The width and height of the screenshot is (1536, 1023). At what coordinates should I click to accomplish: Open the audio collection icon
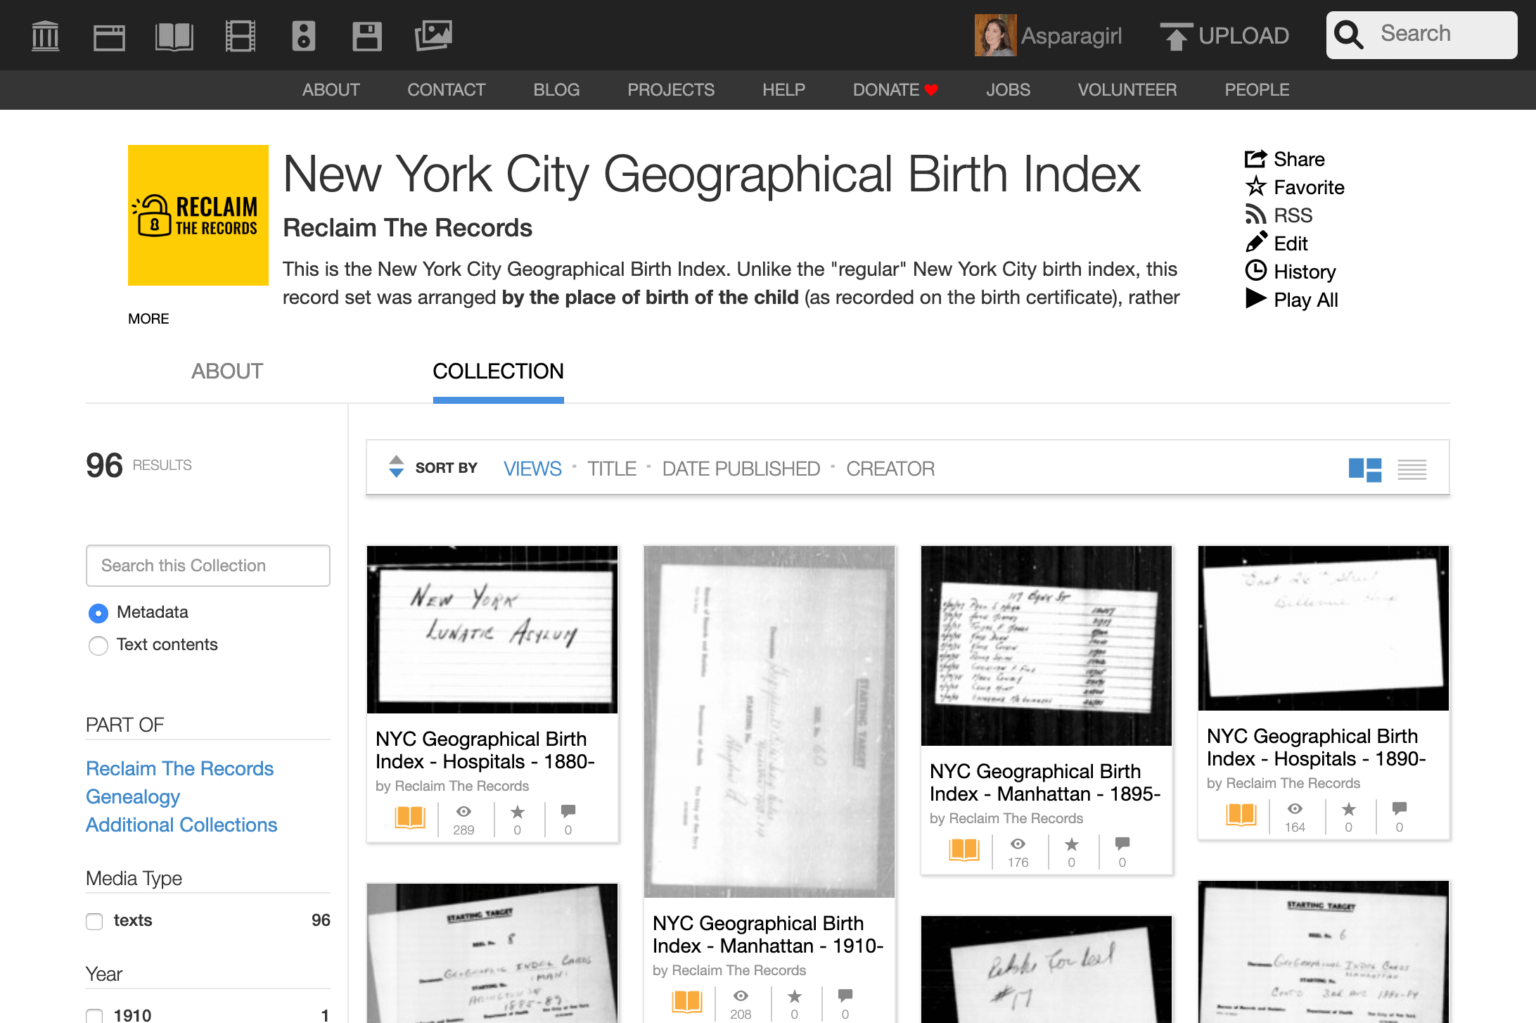coord(304,35)
